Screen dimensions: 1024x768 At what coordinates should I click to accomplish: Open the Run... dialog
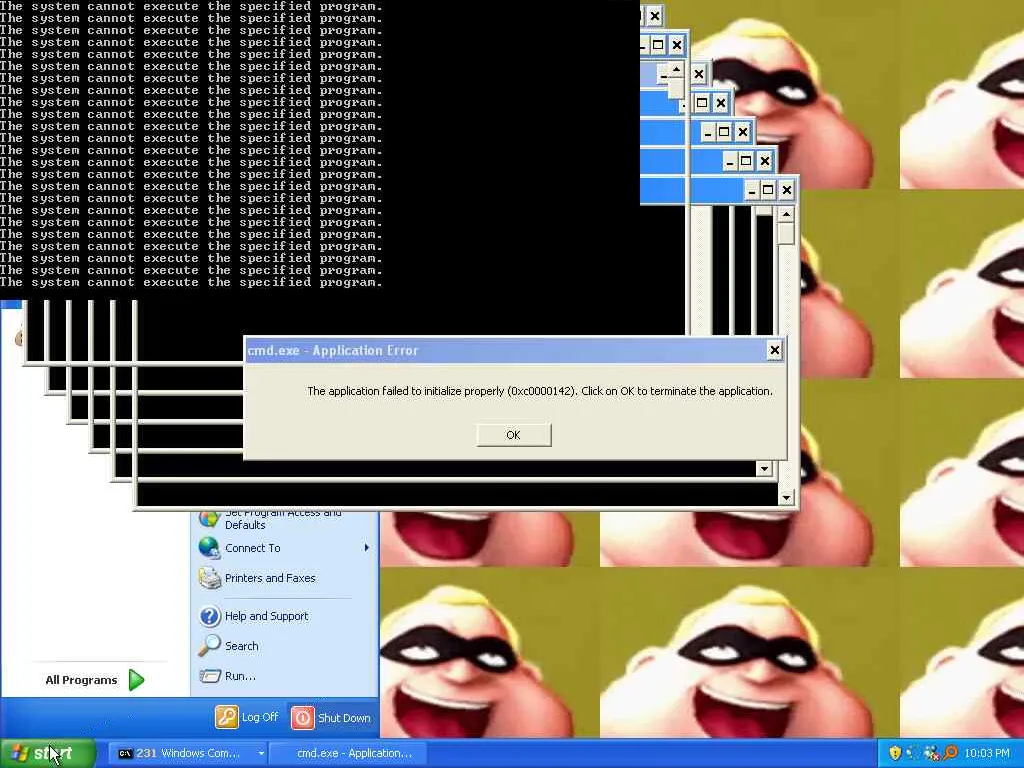pos(284,676)
